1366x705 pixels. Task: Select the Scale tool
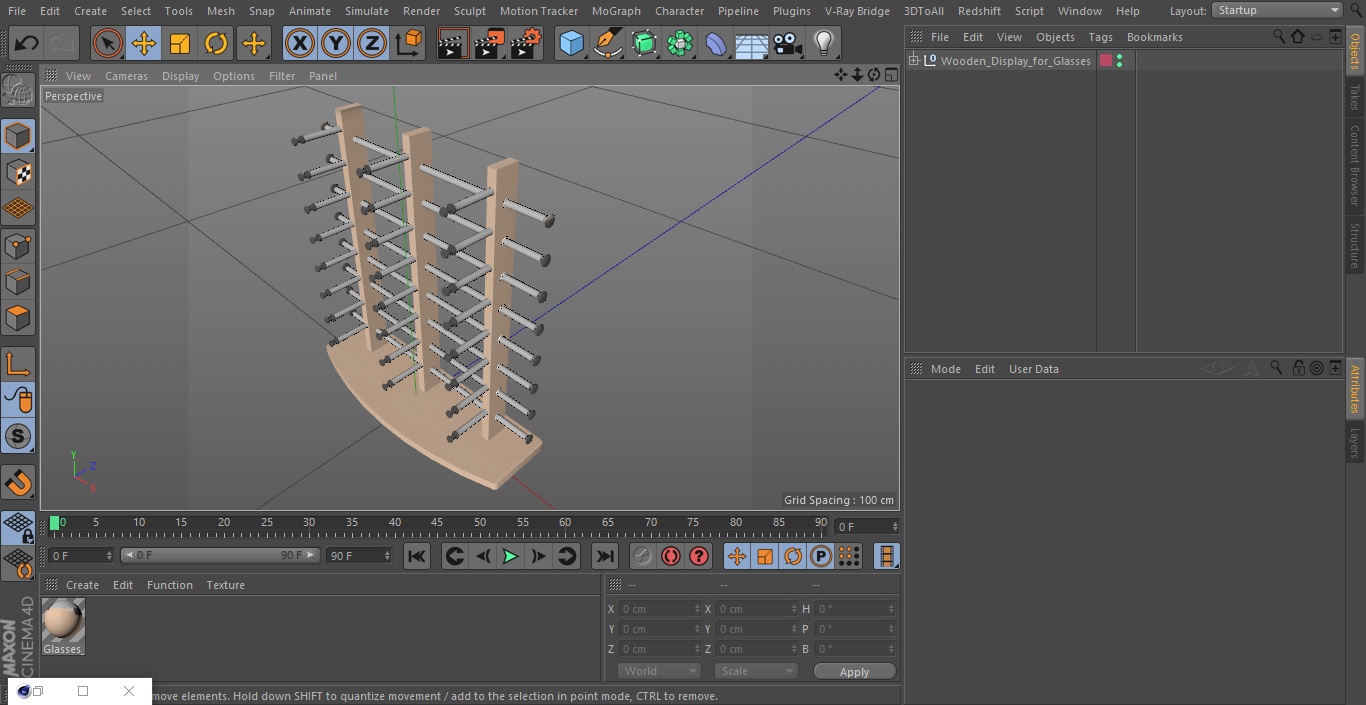180,43
